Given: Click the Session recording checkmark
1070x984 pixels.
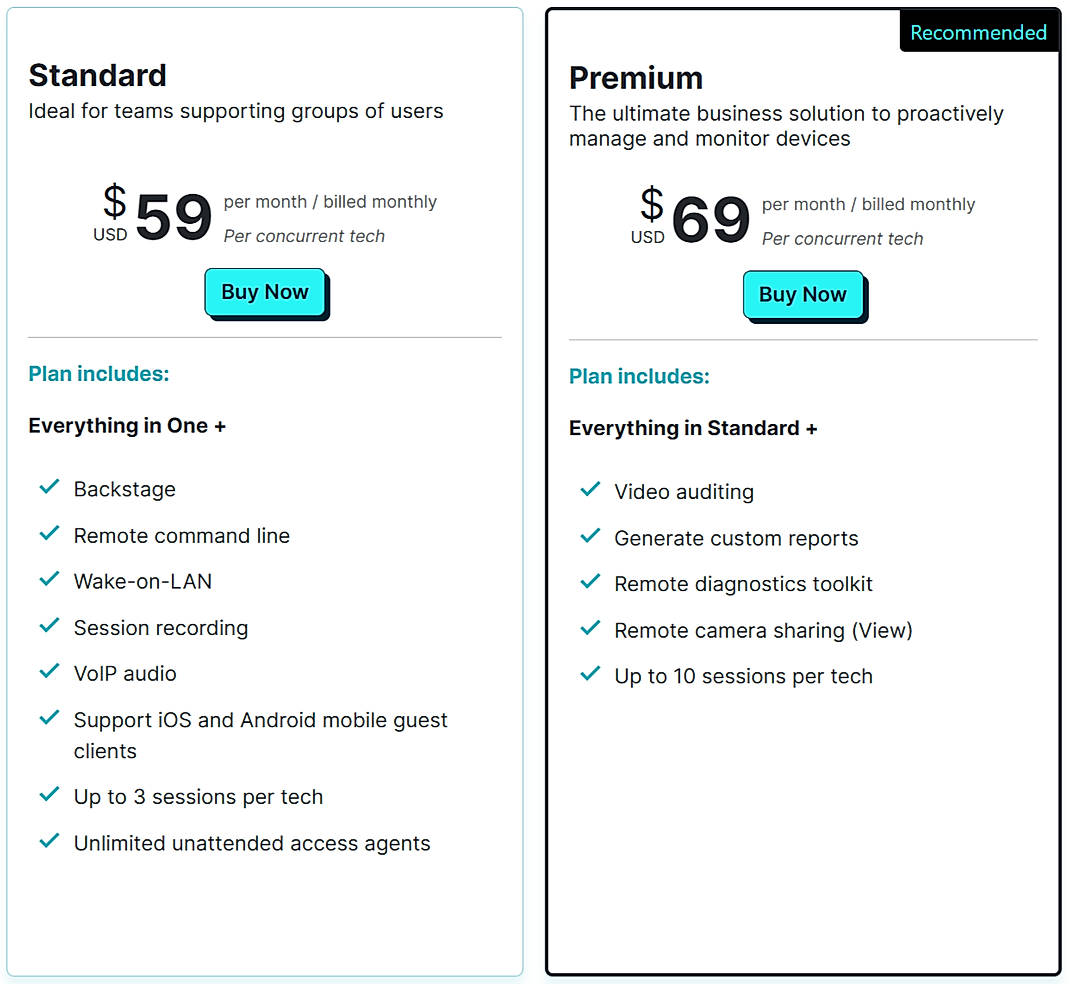Looking at the screenshot, I should pyautogui.click(x=50, y=627).
